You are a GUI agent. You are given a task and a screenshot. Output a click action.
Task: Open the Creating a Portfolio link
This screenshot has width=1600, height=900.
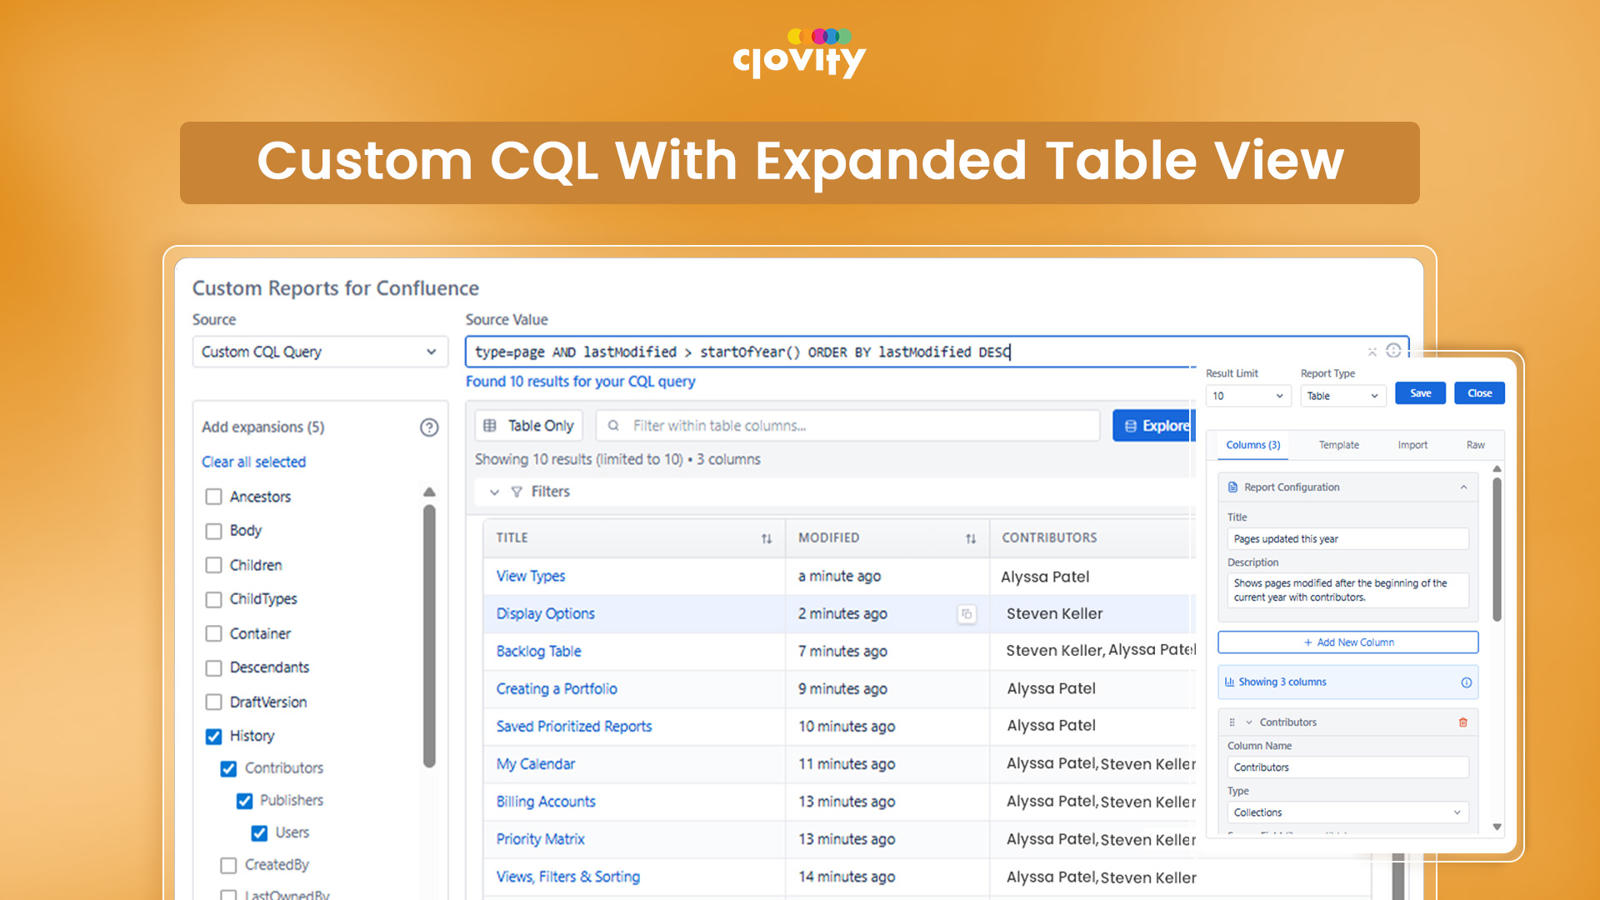click(x=557, y=689)
